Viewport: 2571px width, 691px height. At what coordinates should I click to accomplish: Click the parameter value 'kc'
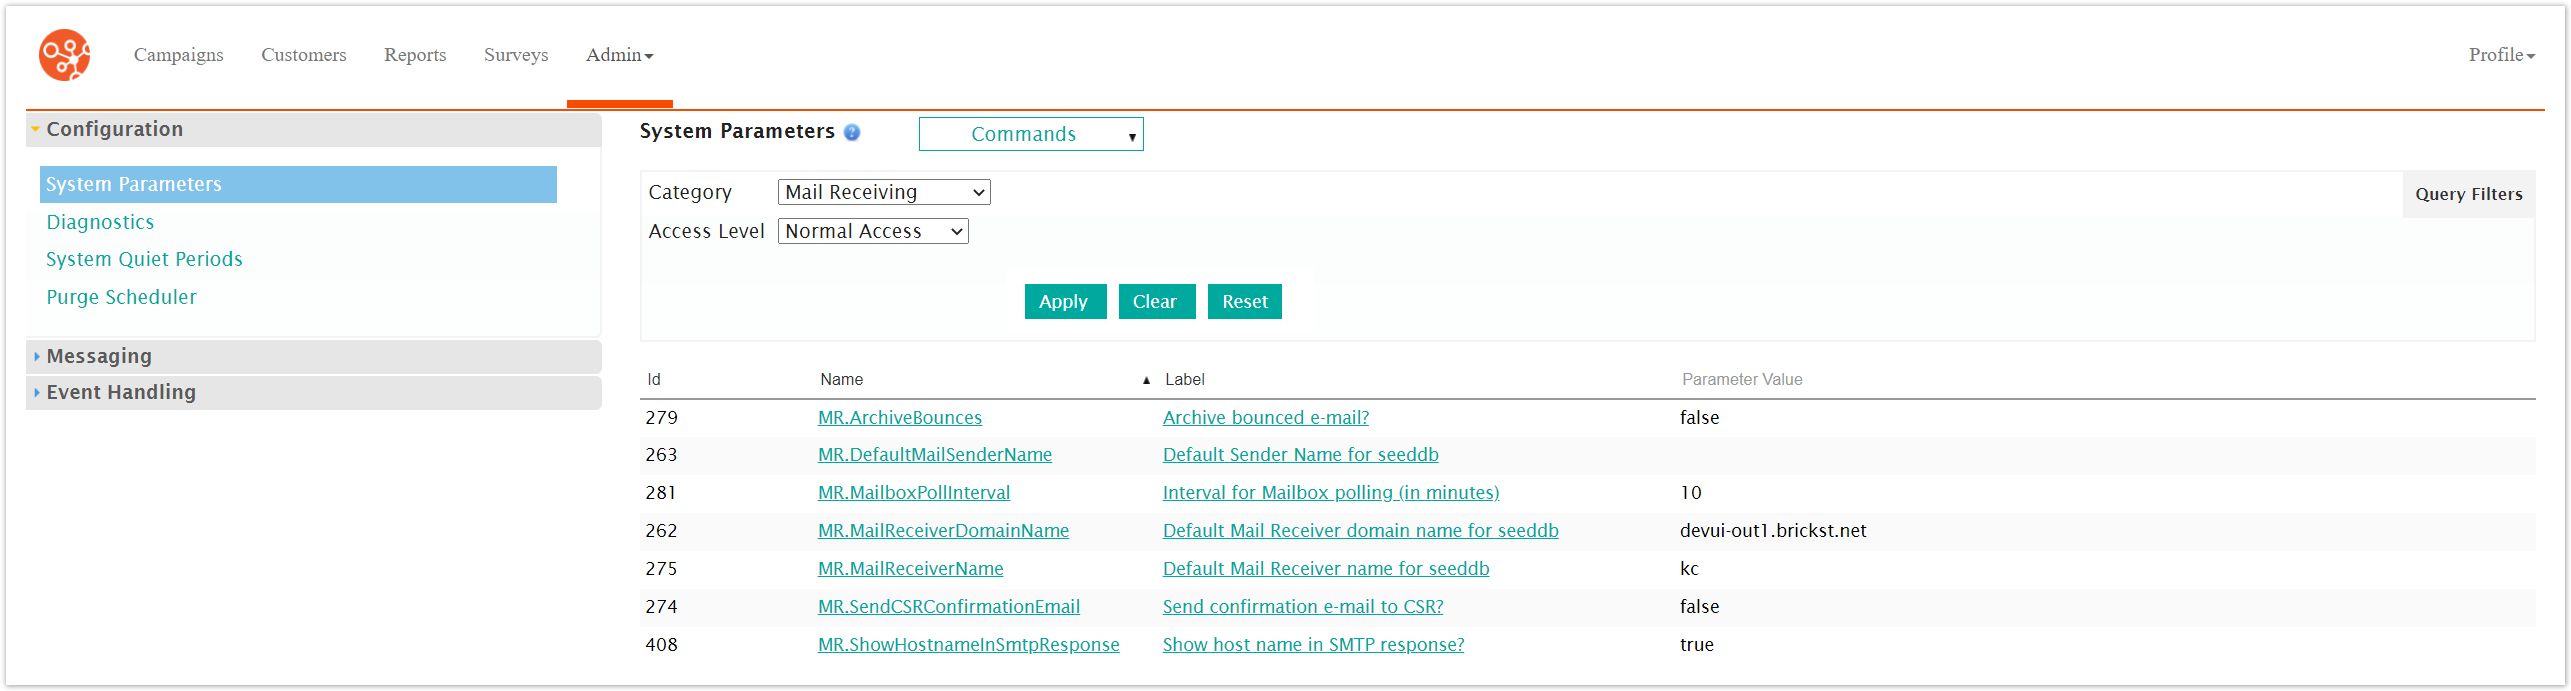tap(1689, 569)
